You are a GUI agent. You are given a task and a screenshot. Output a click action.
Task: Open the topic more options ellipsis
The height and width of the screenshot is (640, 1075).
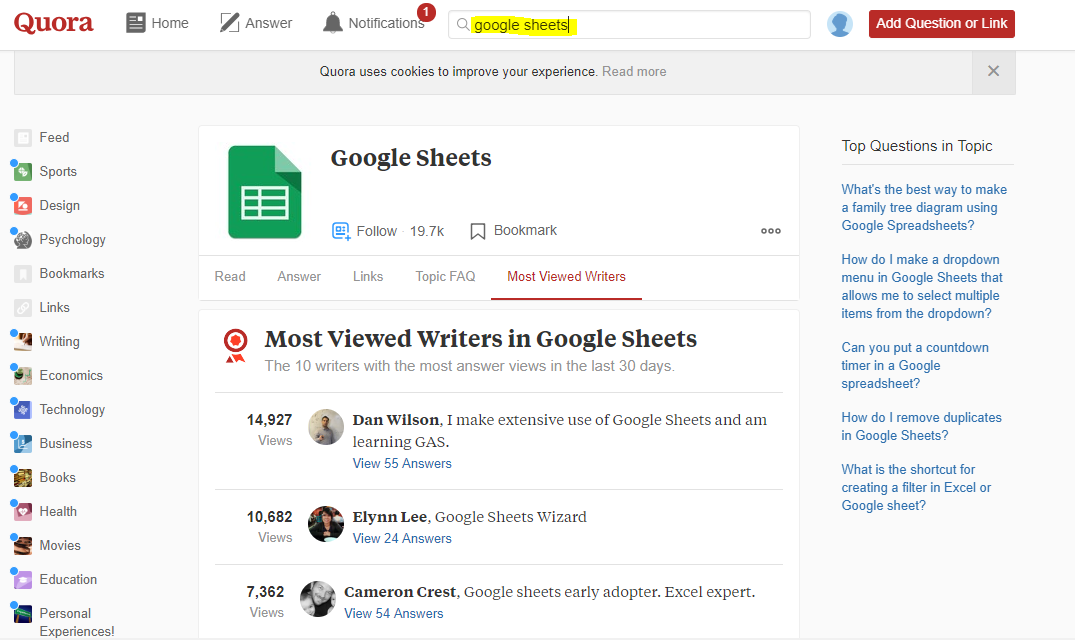tap(771, 231)
